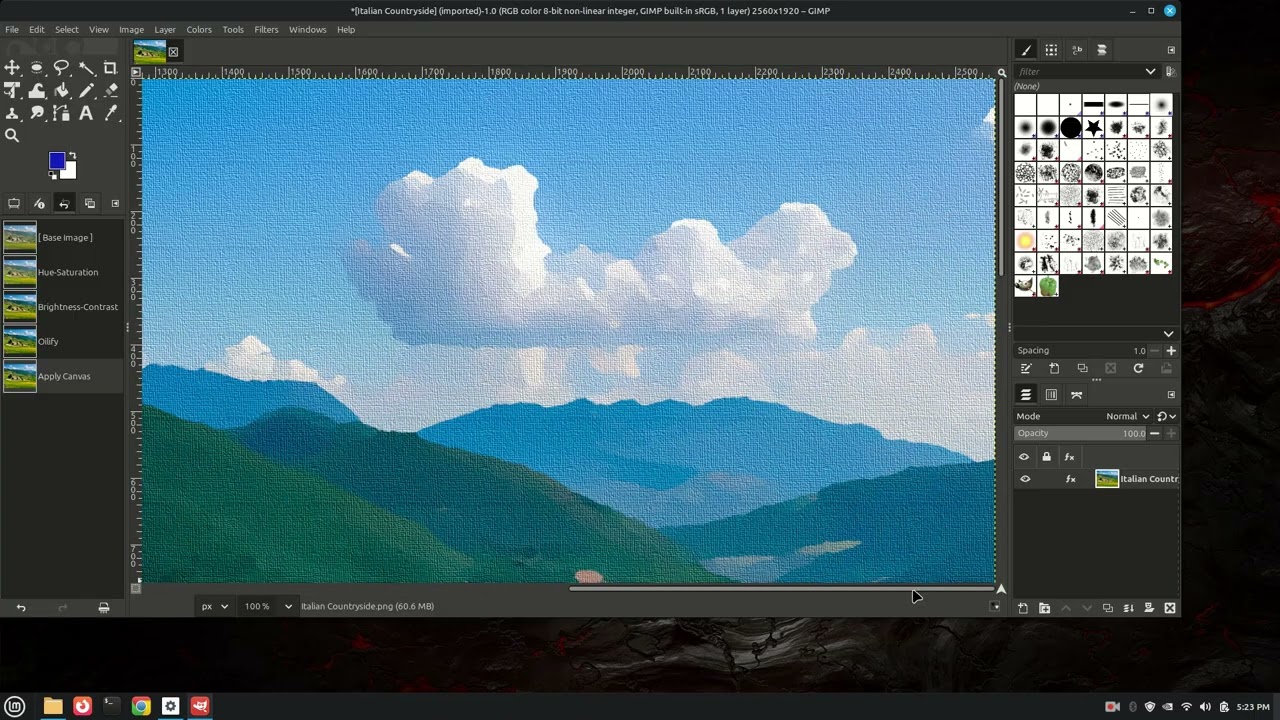Select the green pepper brush
This screenshot has width=1280, height=720.
click(1048, 287)
